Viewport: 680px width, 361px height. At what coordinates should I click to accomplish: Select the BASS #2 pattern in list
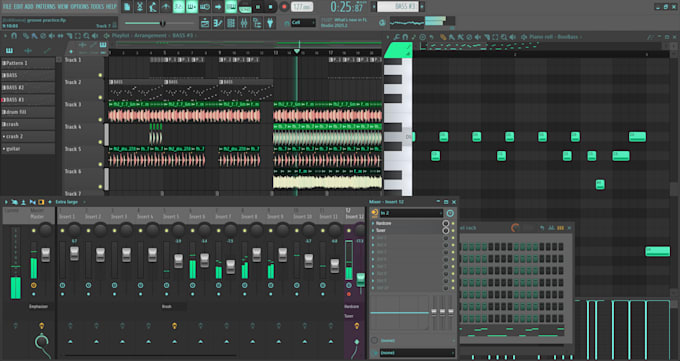click(28, 88)
